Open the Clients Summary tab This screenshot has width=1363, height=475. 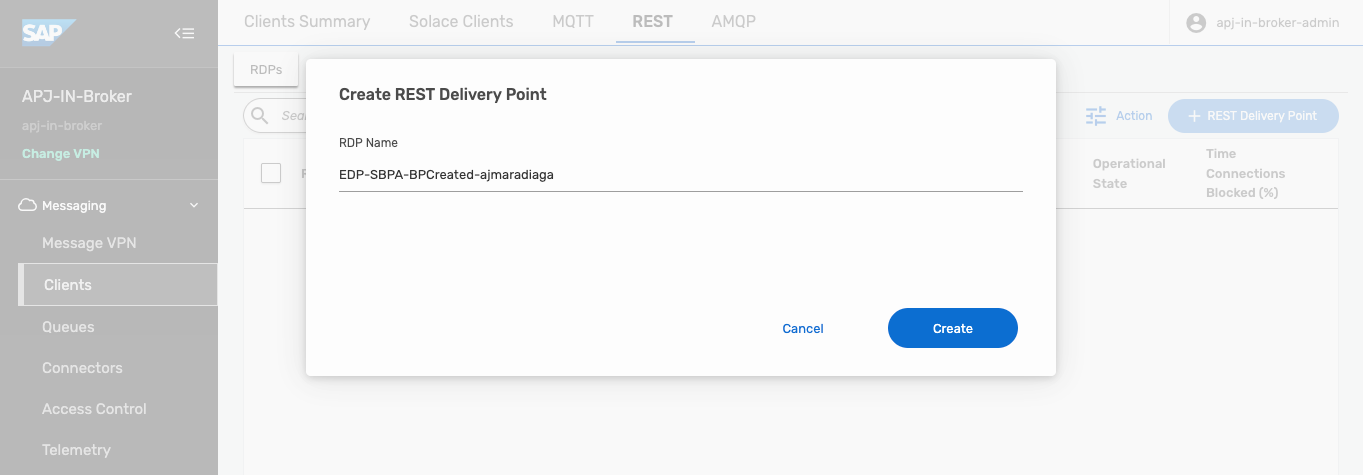click(307, 21)
